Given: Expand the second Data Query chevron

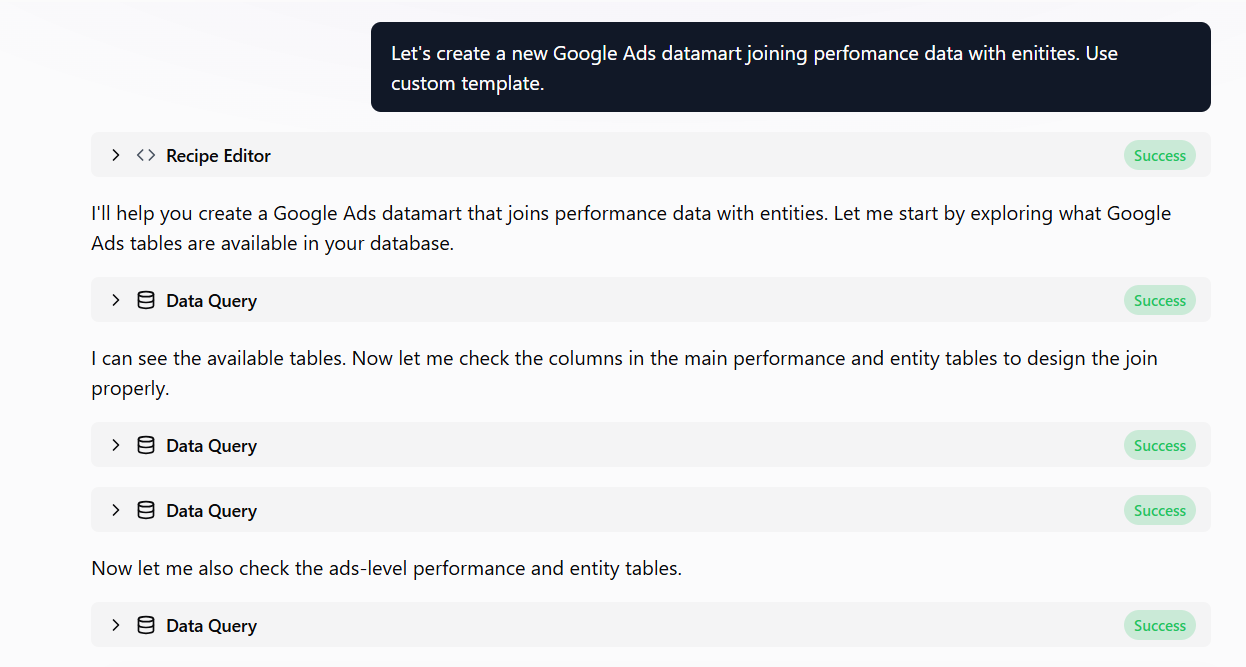Looking at the screenshot, I should point(116,445).
